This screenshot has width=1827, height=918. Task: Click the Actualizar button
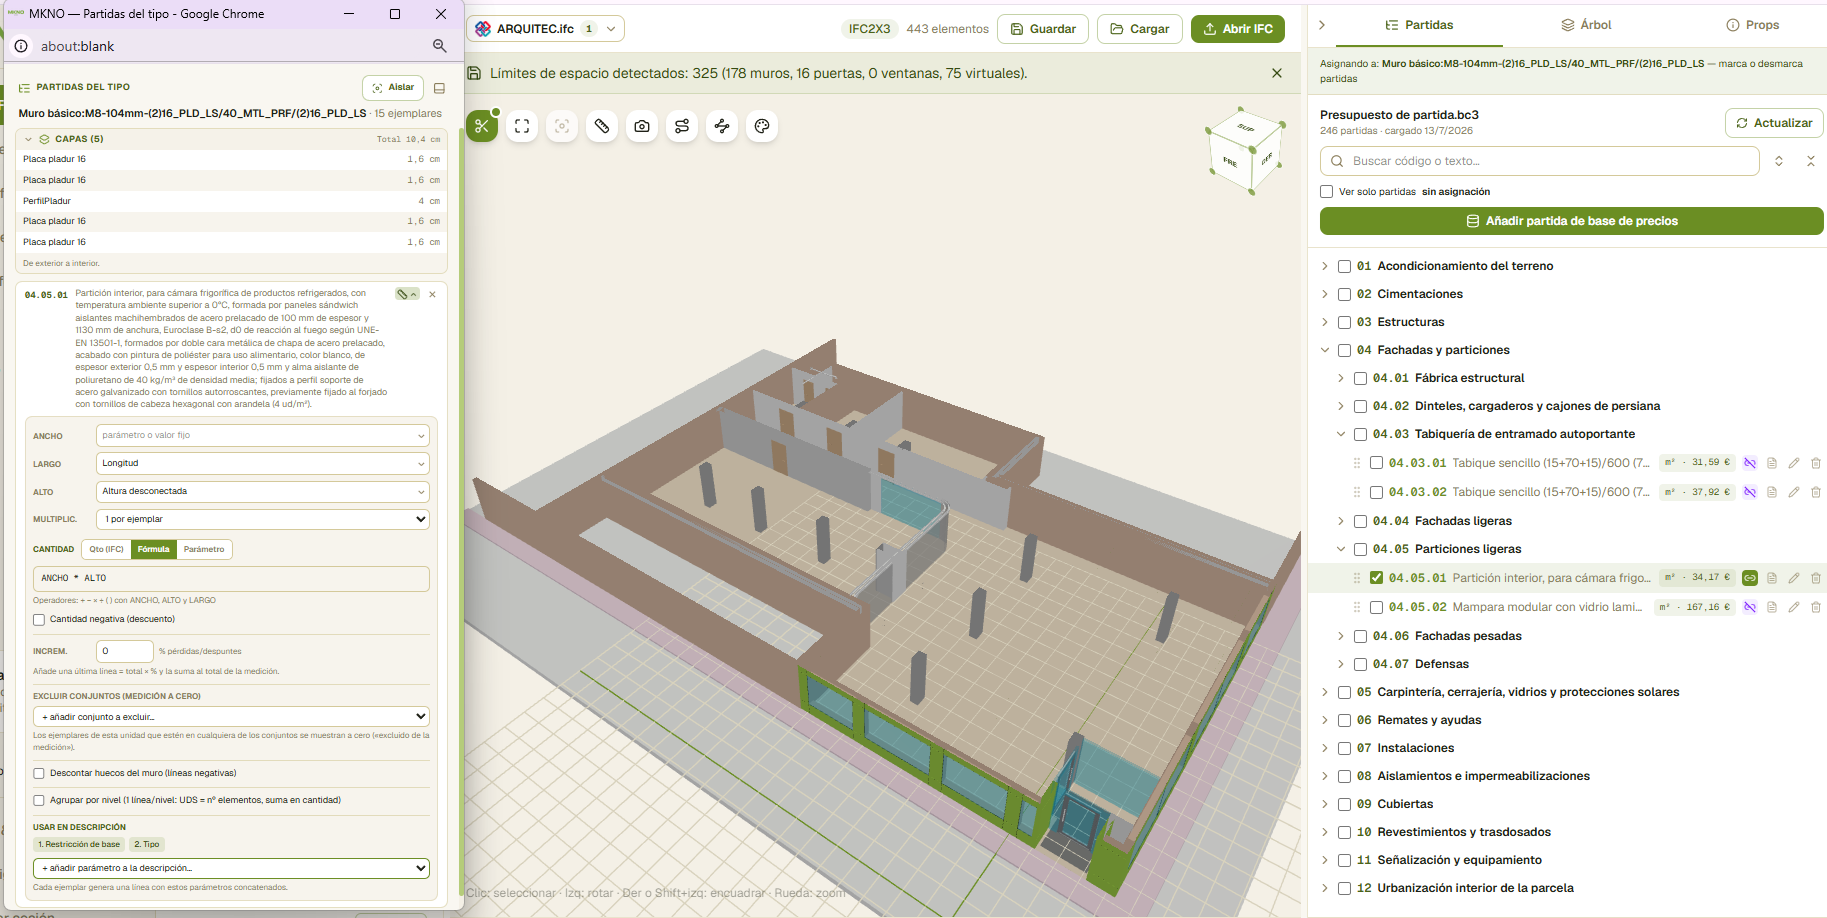pos(1774,123)
